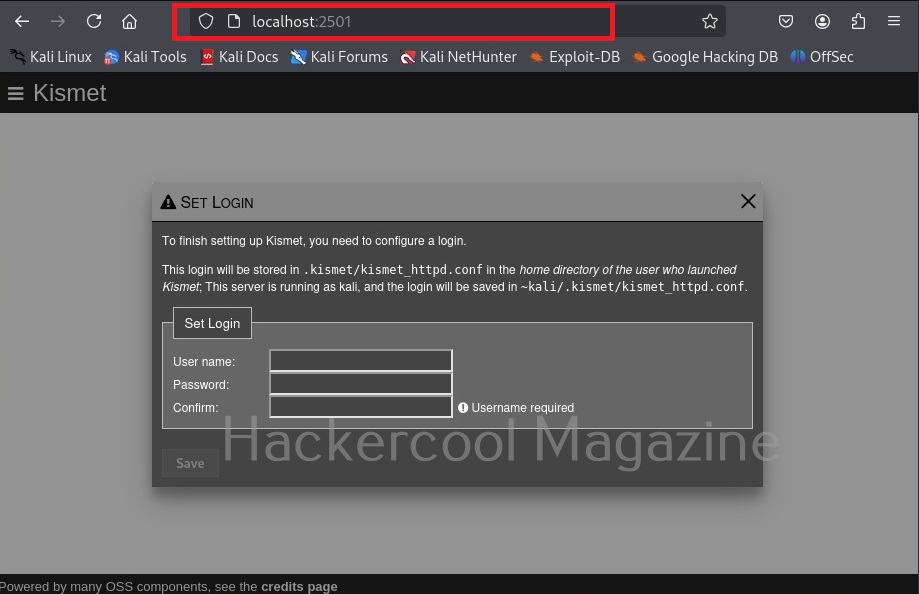Click the page info icon beside URL

tap(234, 22)
